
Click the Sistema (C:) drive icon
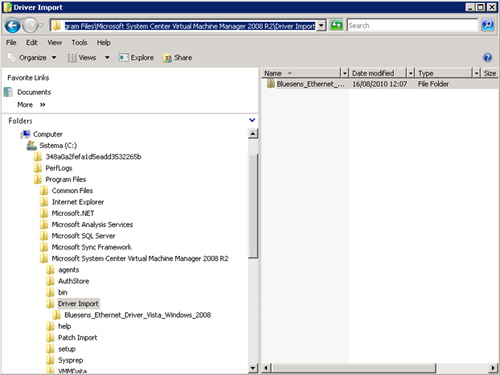(x=32, y=145)
